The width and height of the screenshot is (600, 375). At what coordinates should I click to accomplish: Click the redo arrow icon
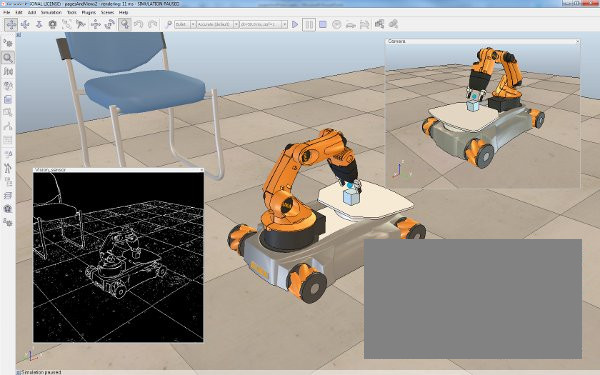click(x=153, y=24)
